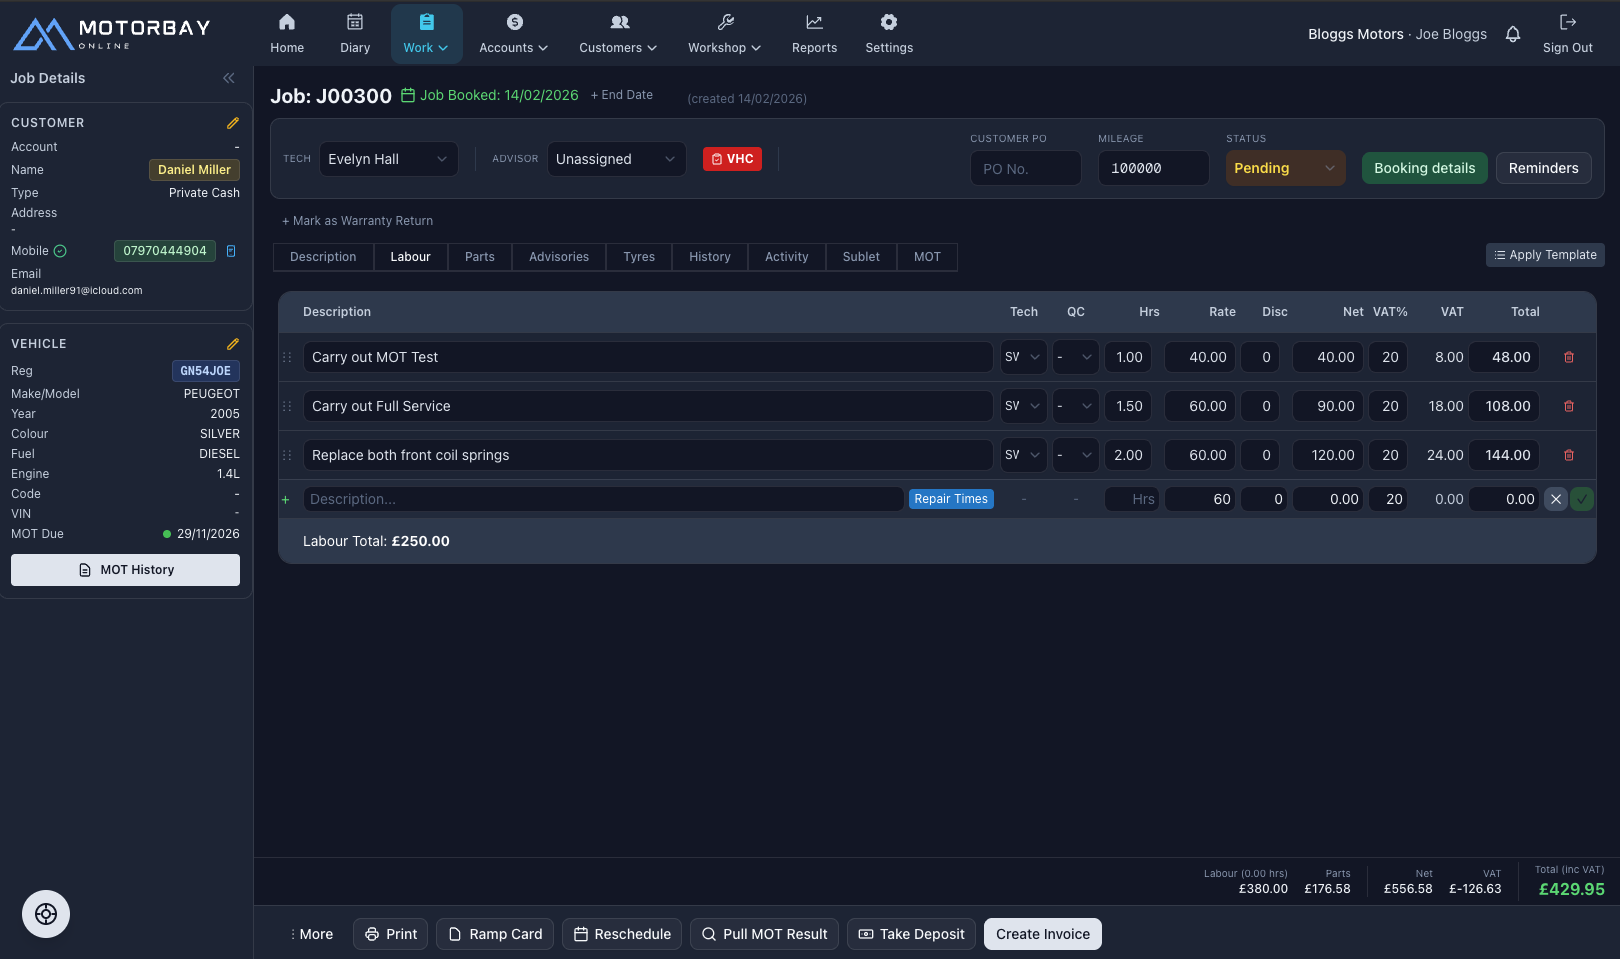The image size is (1620, 959).
Task: Edit the customer details via the pencil icon
Action: click(x=233, y=123)
